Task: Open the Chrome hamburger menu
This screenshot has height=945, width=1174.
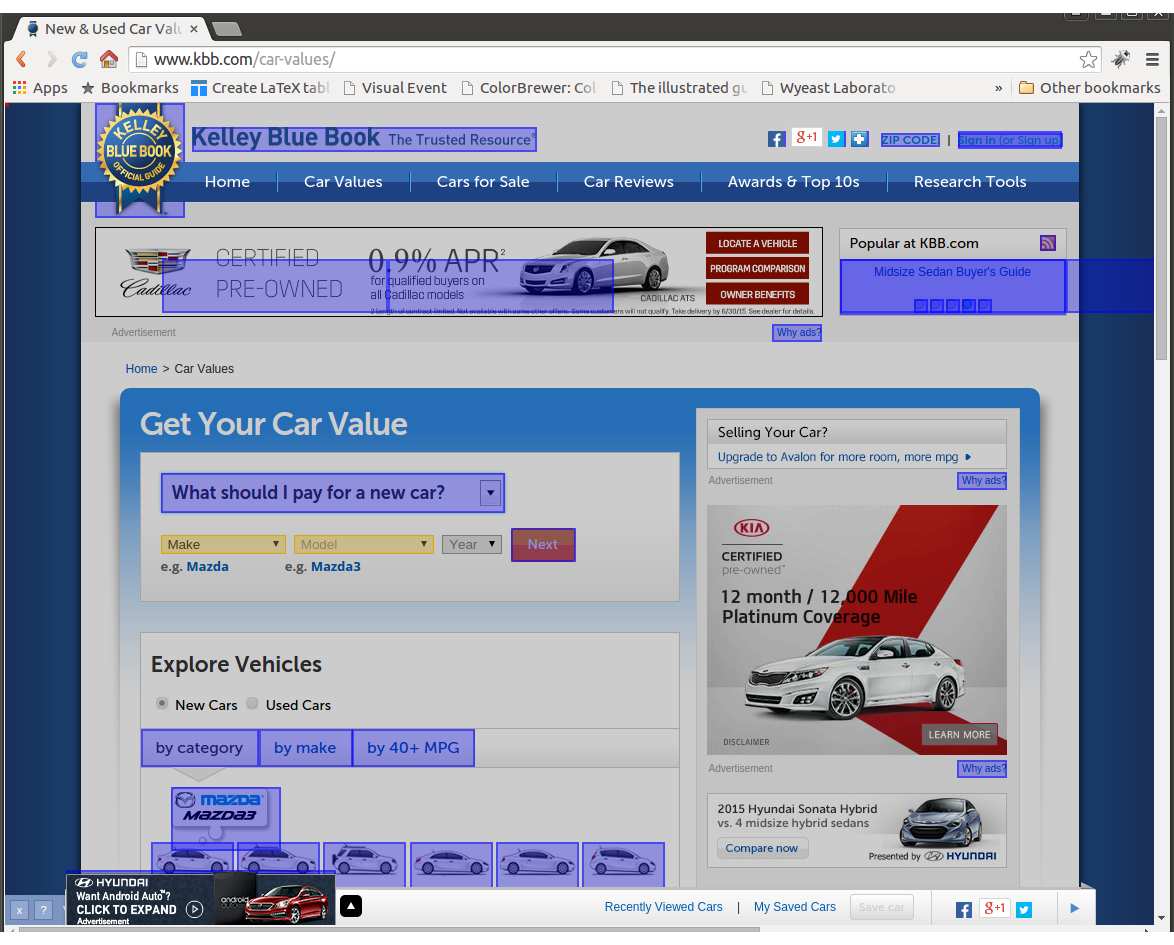Action: click(1152, 59)
